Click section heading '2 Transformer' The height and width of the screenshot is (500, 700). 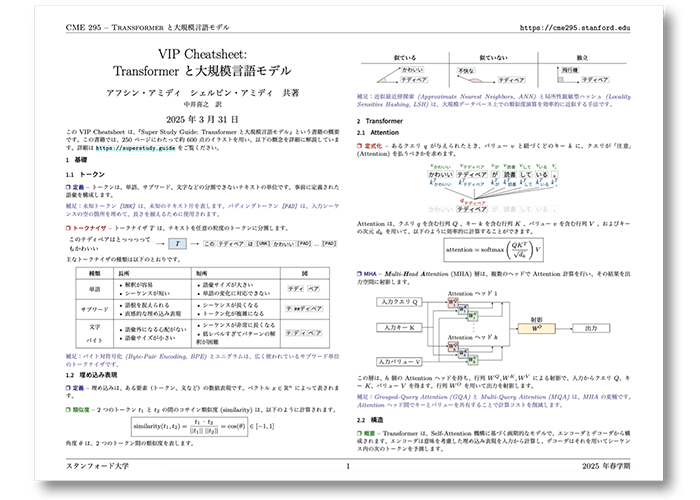(x=380, y=121)
